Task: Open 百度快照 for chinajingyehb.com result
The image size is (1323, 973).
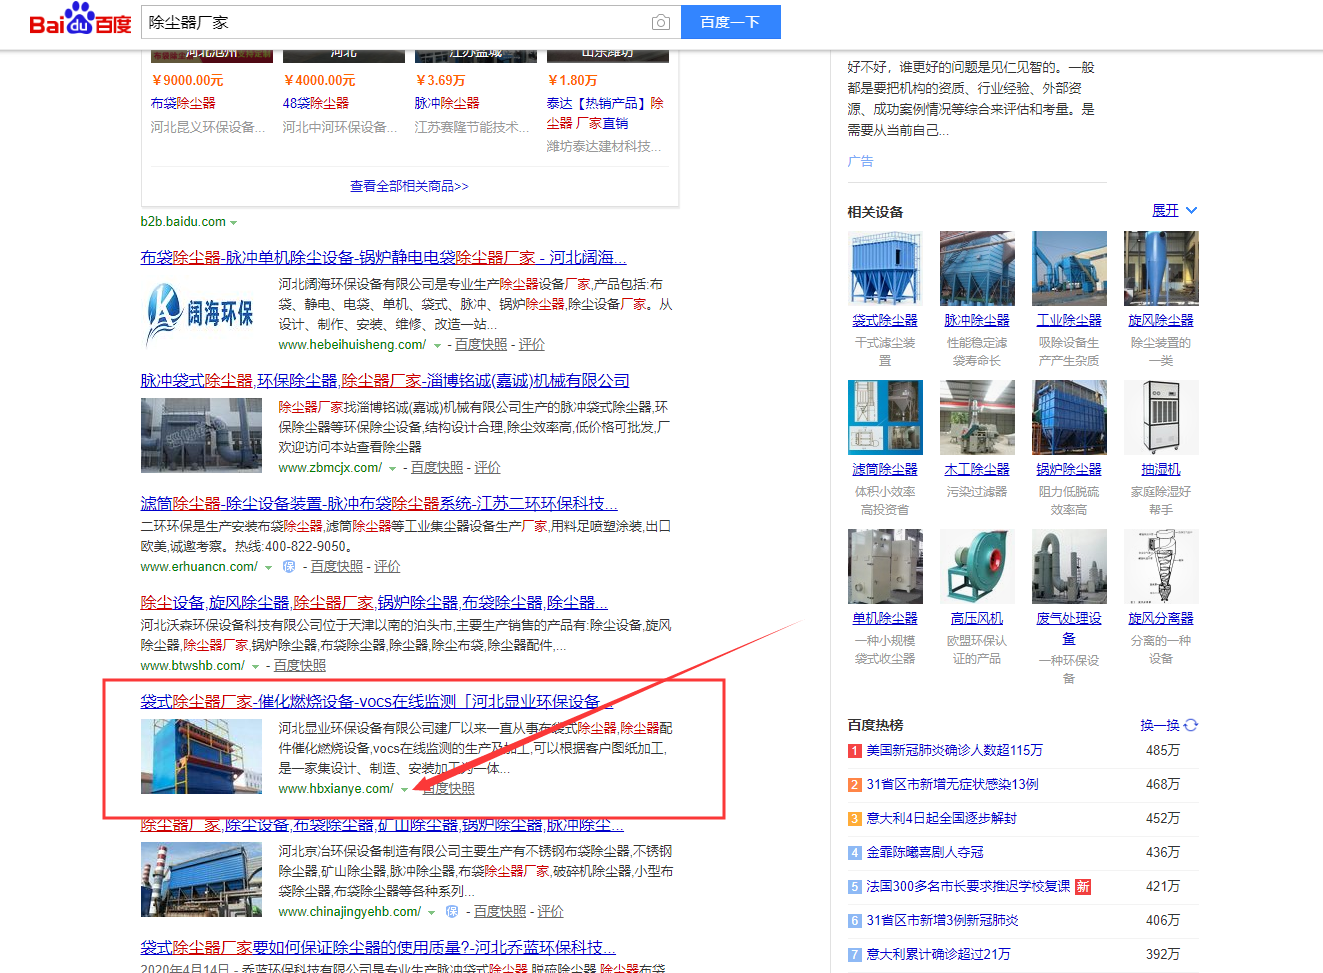Action: tap(500, 911)
